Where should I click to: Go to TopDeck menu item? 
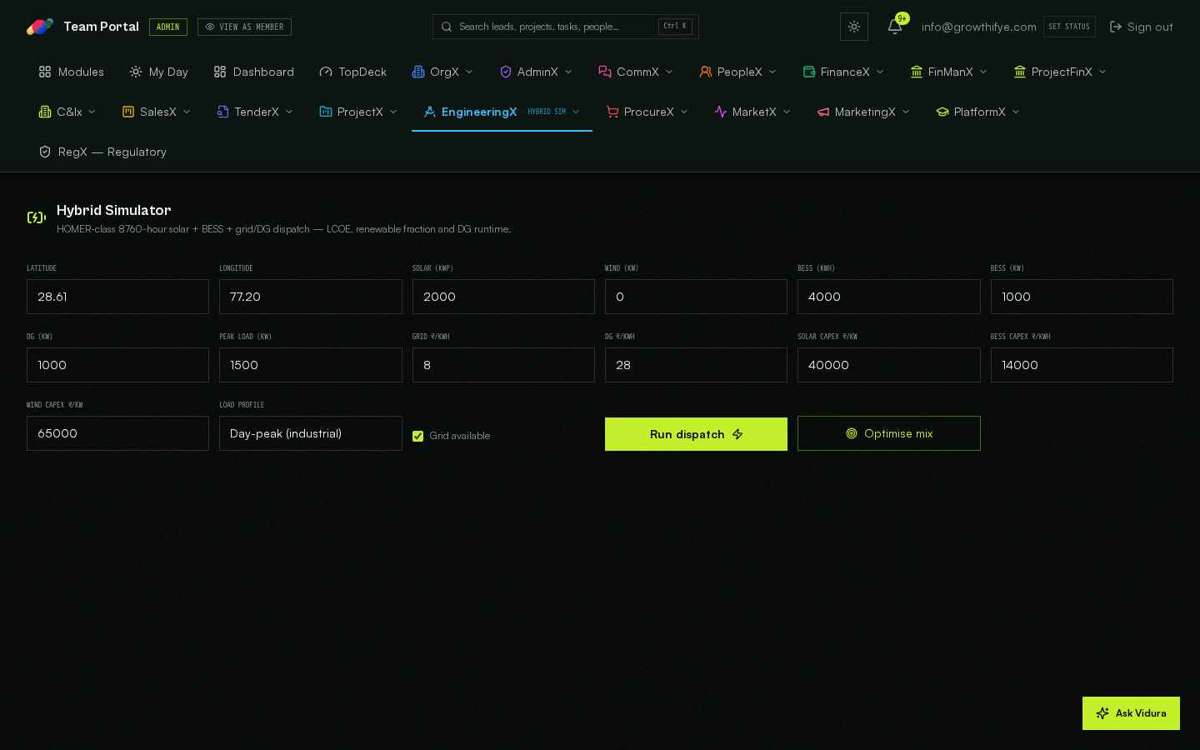[x=353, y=72]
